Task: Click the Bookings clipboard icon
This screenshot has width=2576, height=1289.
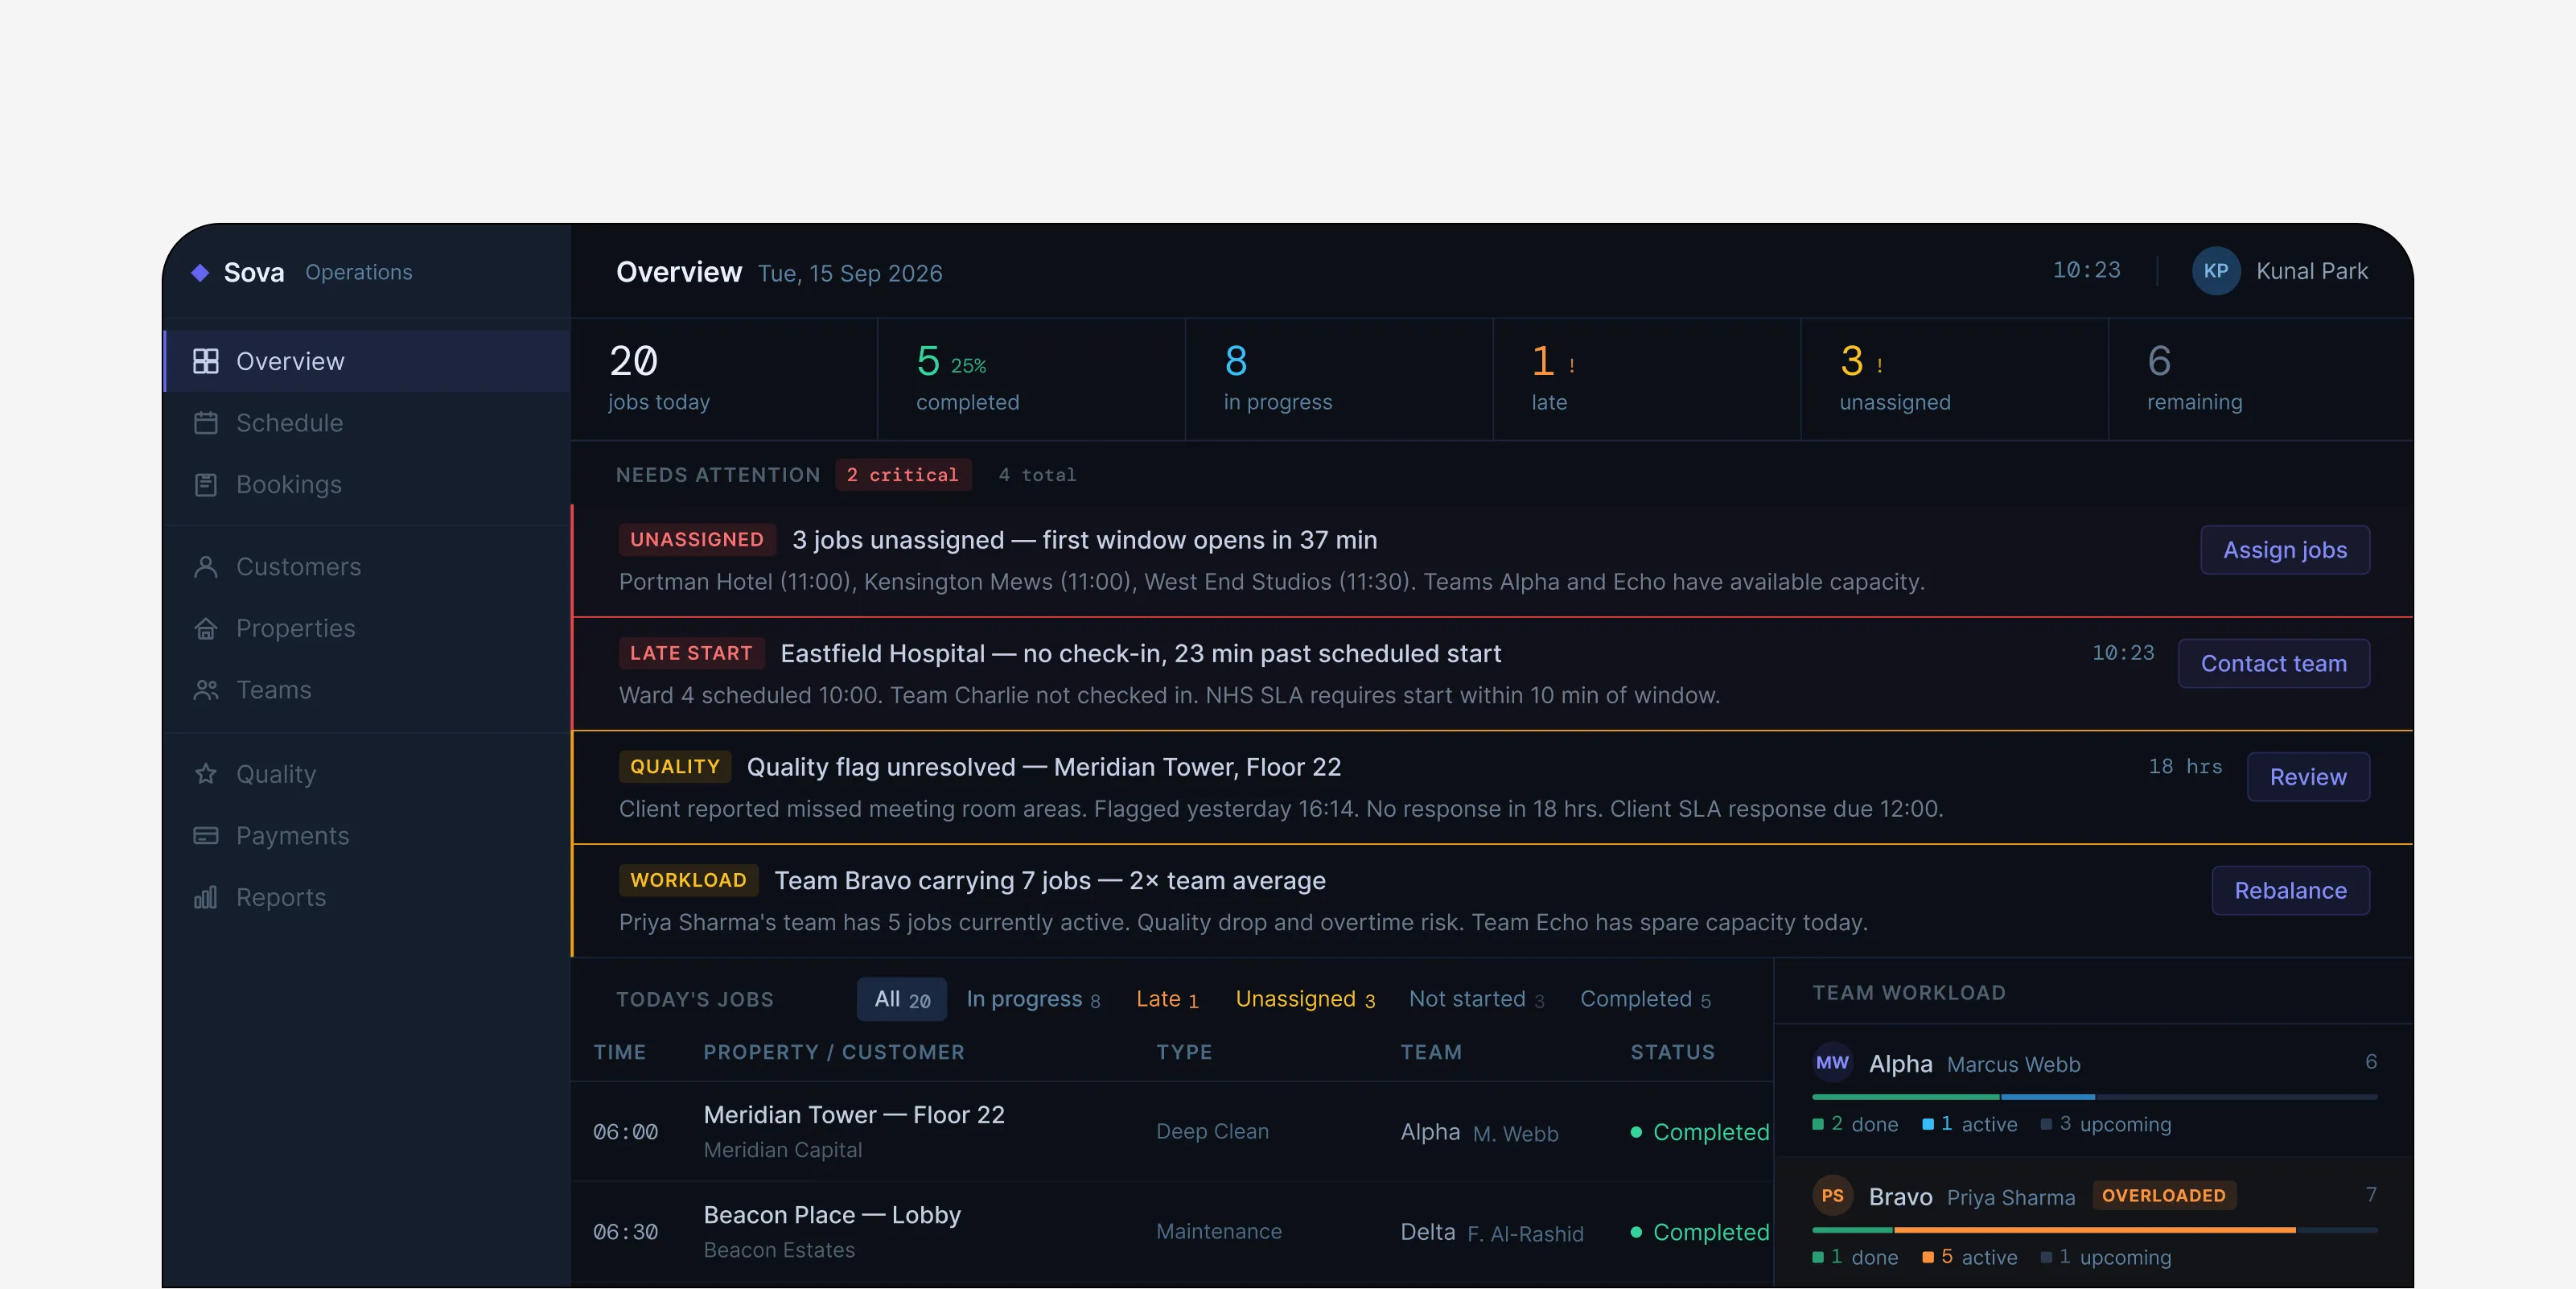Action: coord(205,485)
